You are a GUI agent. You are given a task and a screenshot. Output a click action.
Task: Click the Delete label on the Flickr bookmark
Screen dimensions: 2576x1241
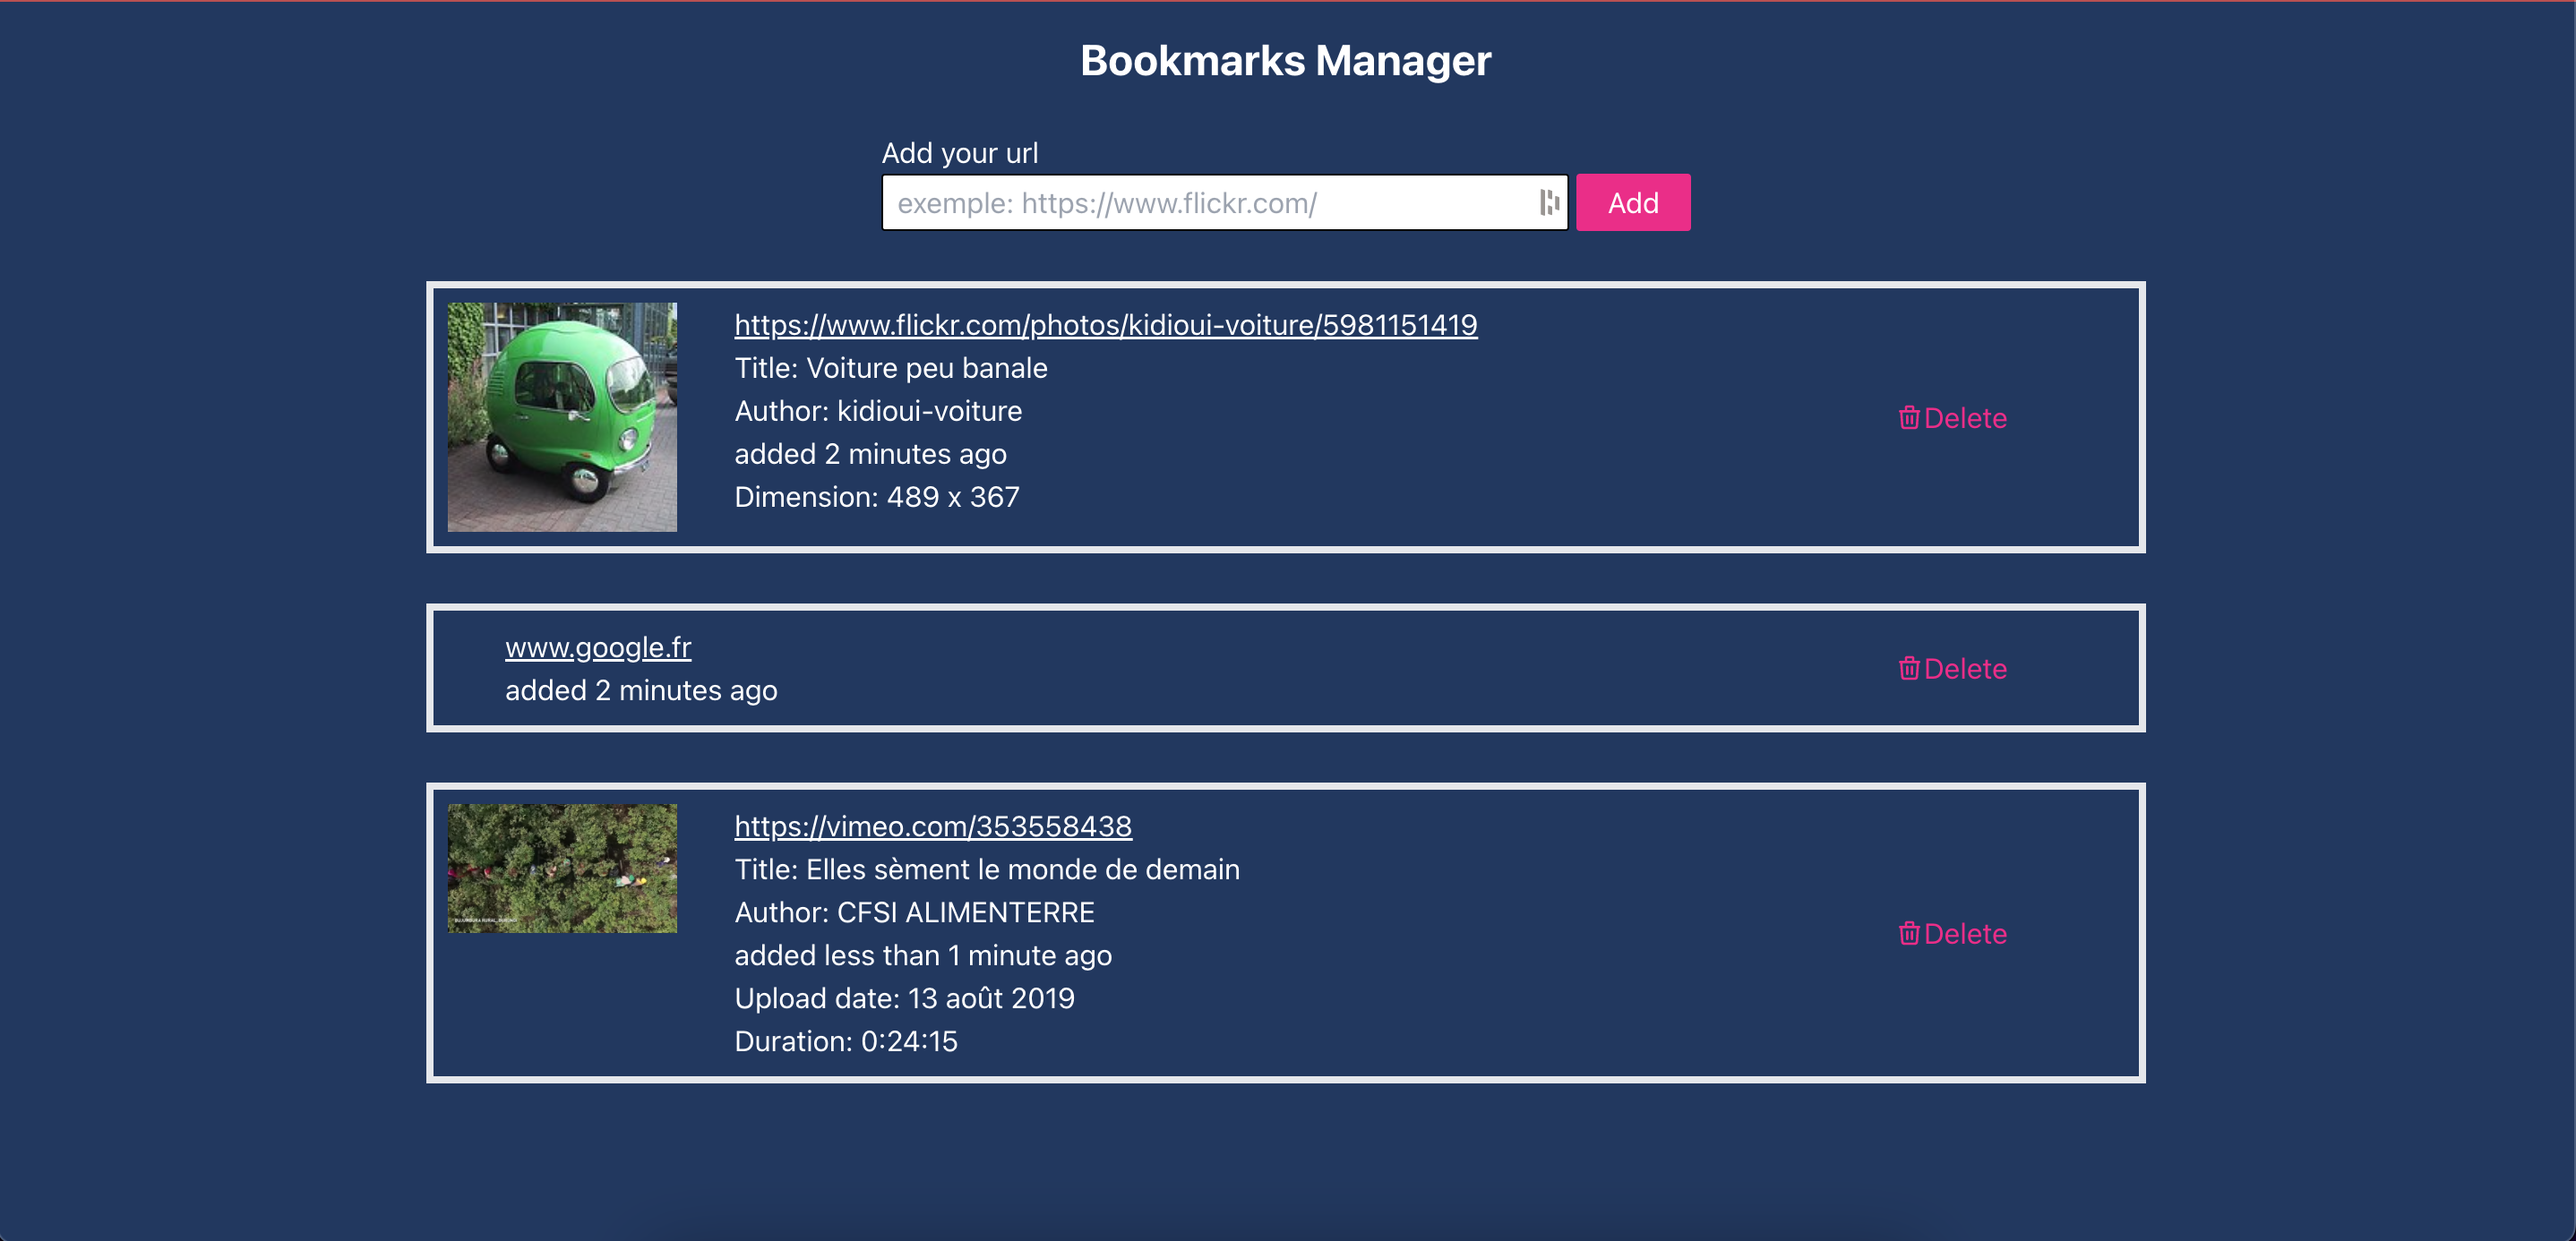tap(1965, 418)
